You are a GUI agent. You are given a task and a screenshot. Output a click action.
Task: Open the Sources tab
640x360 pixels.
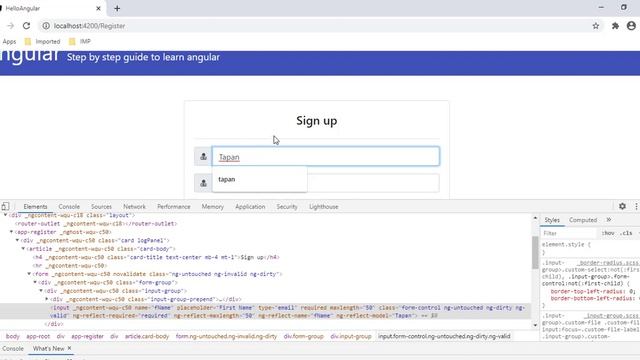101,207
